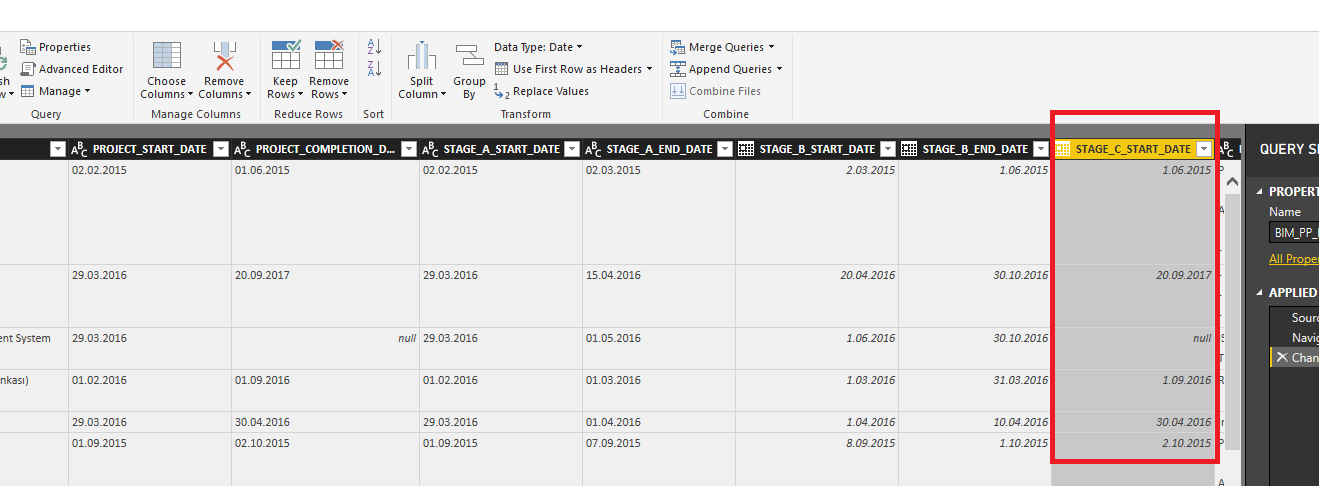Click the Group By icon
The width and height of the screenshot is (1319, 486).
(x=469, y=56)
